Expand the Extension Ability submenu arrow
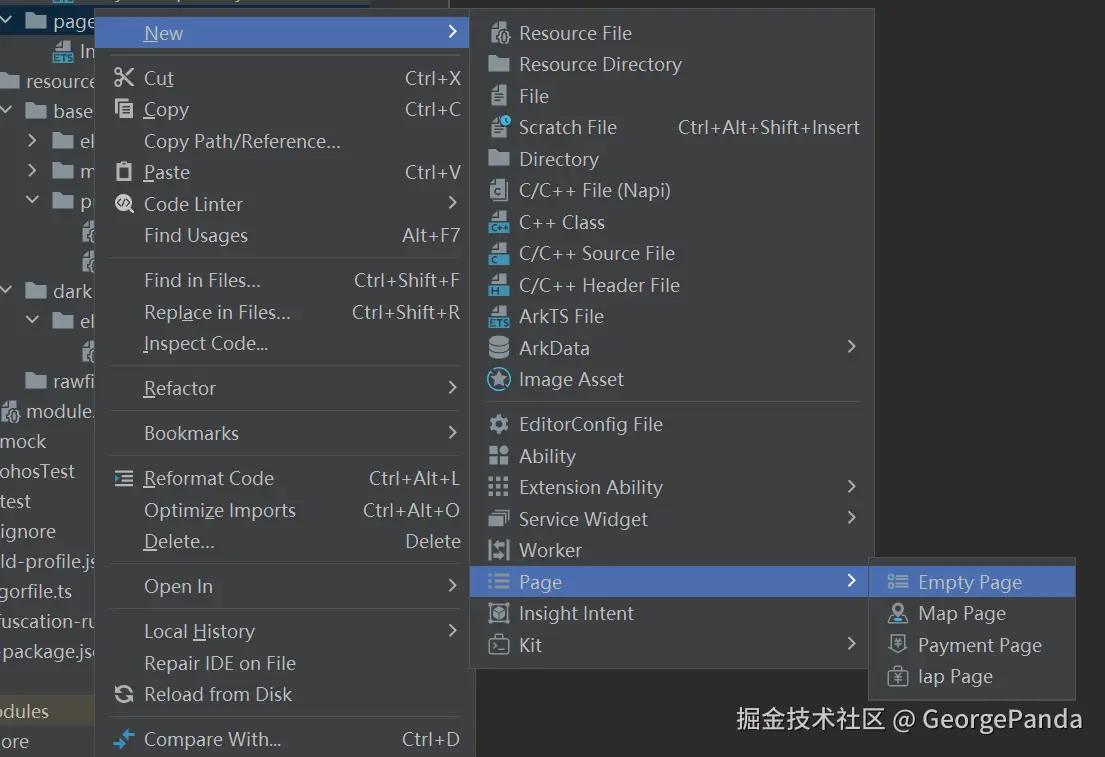The height and width of the screenshot is (757, 1105). [x=851, y=487]
